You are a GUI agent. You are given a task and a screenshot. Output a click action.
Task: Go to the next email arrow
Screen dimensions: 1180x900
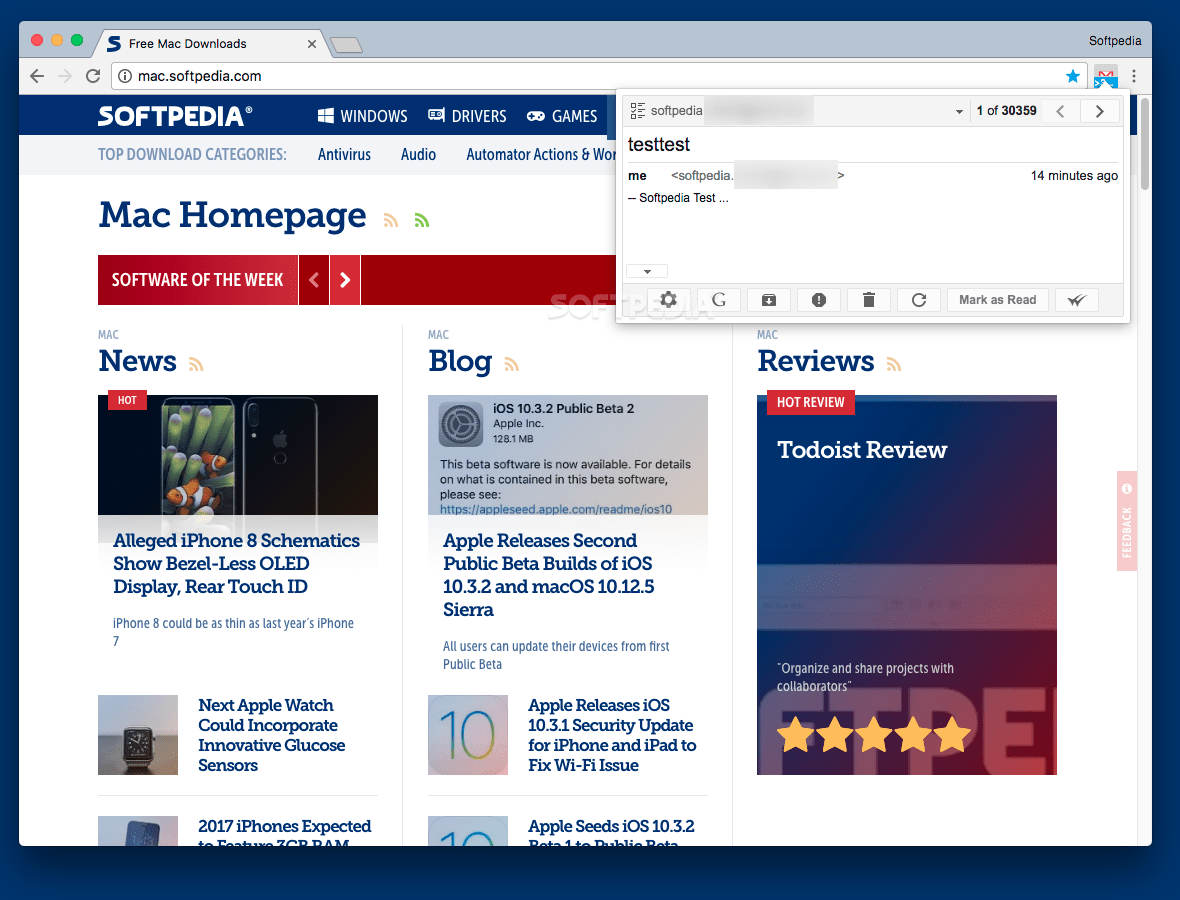(1099, 111)
